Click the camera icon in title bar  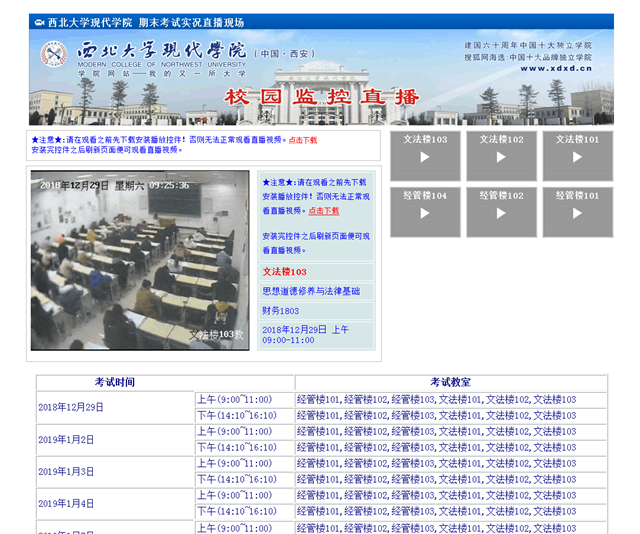[40, 22]
